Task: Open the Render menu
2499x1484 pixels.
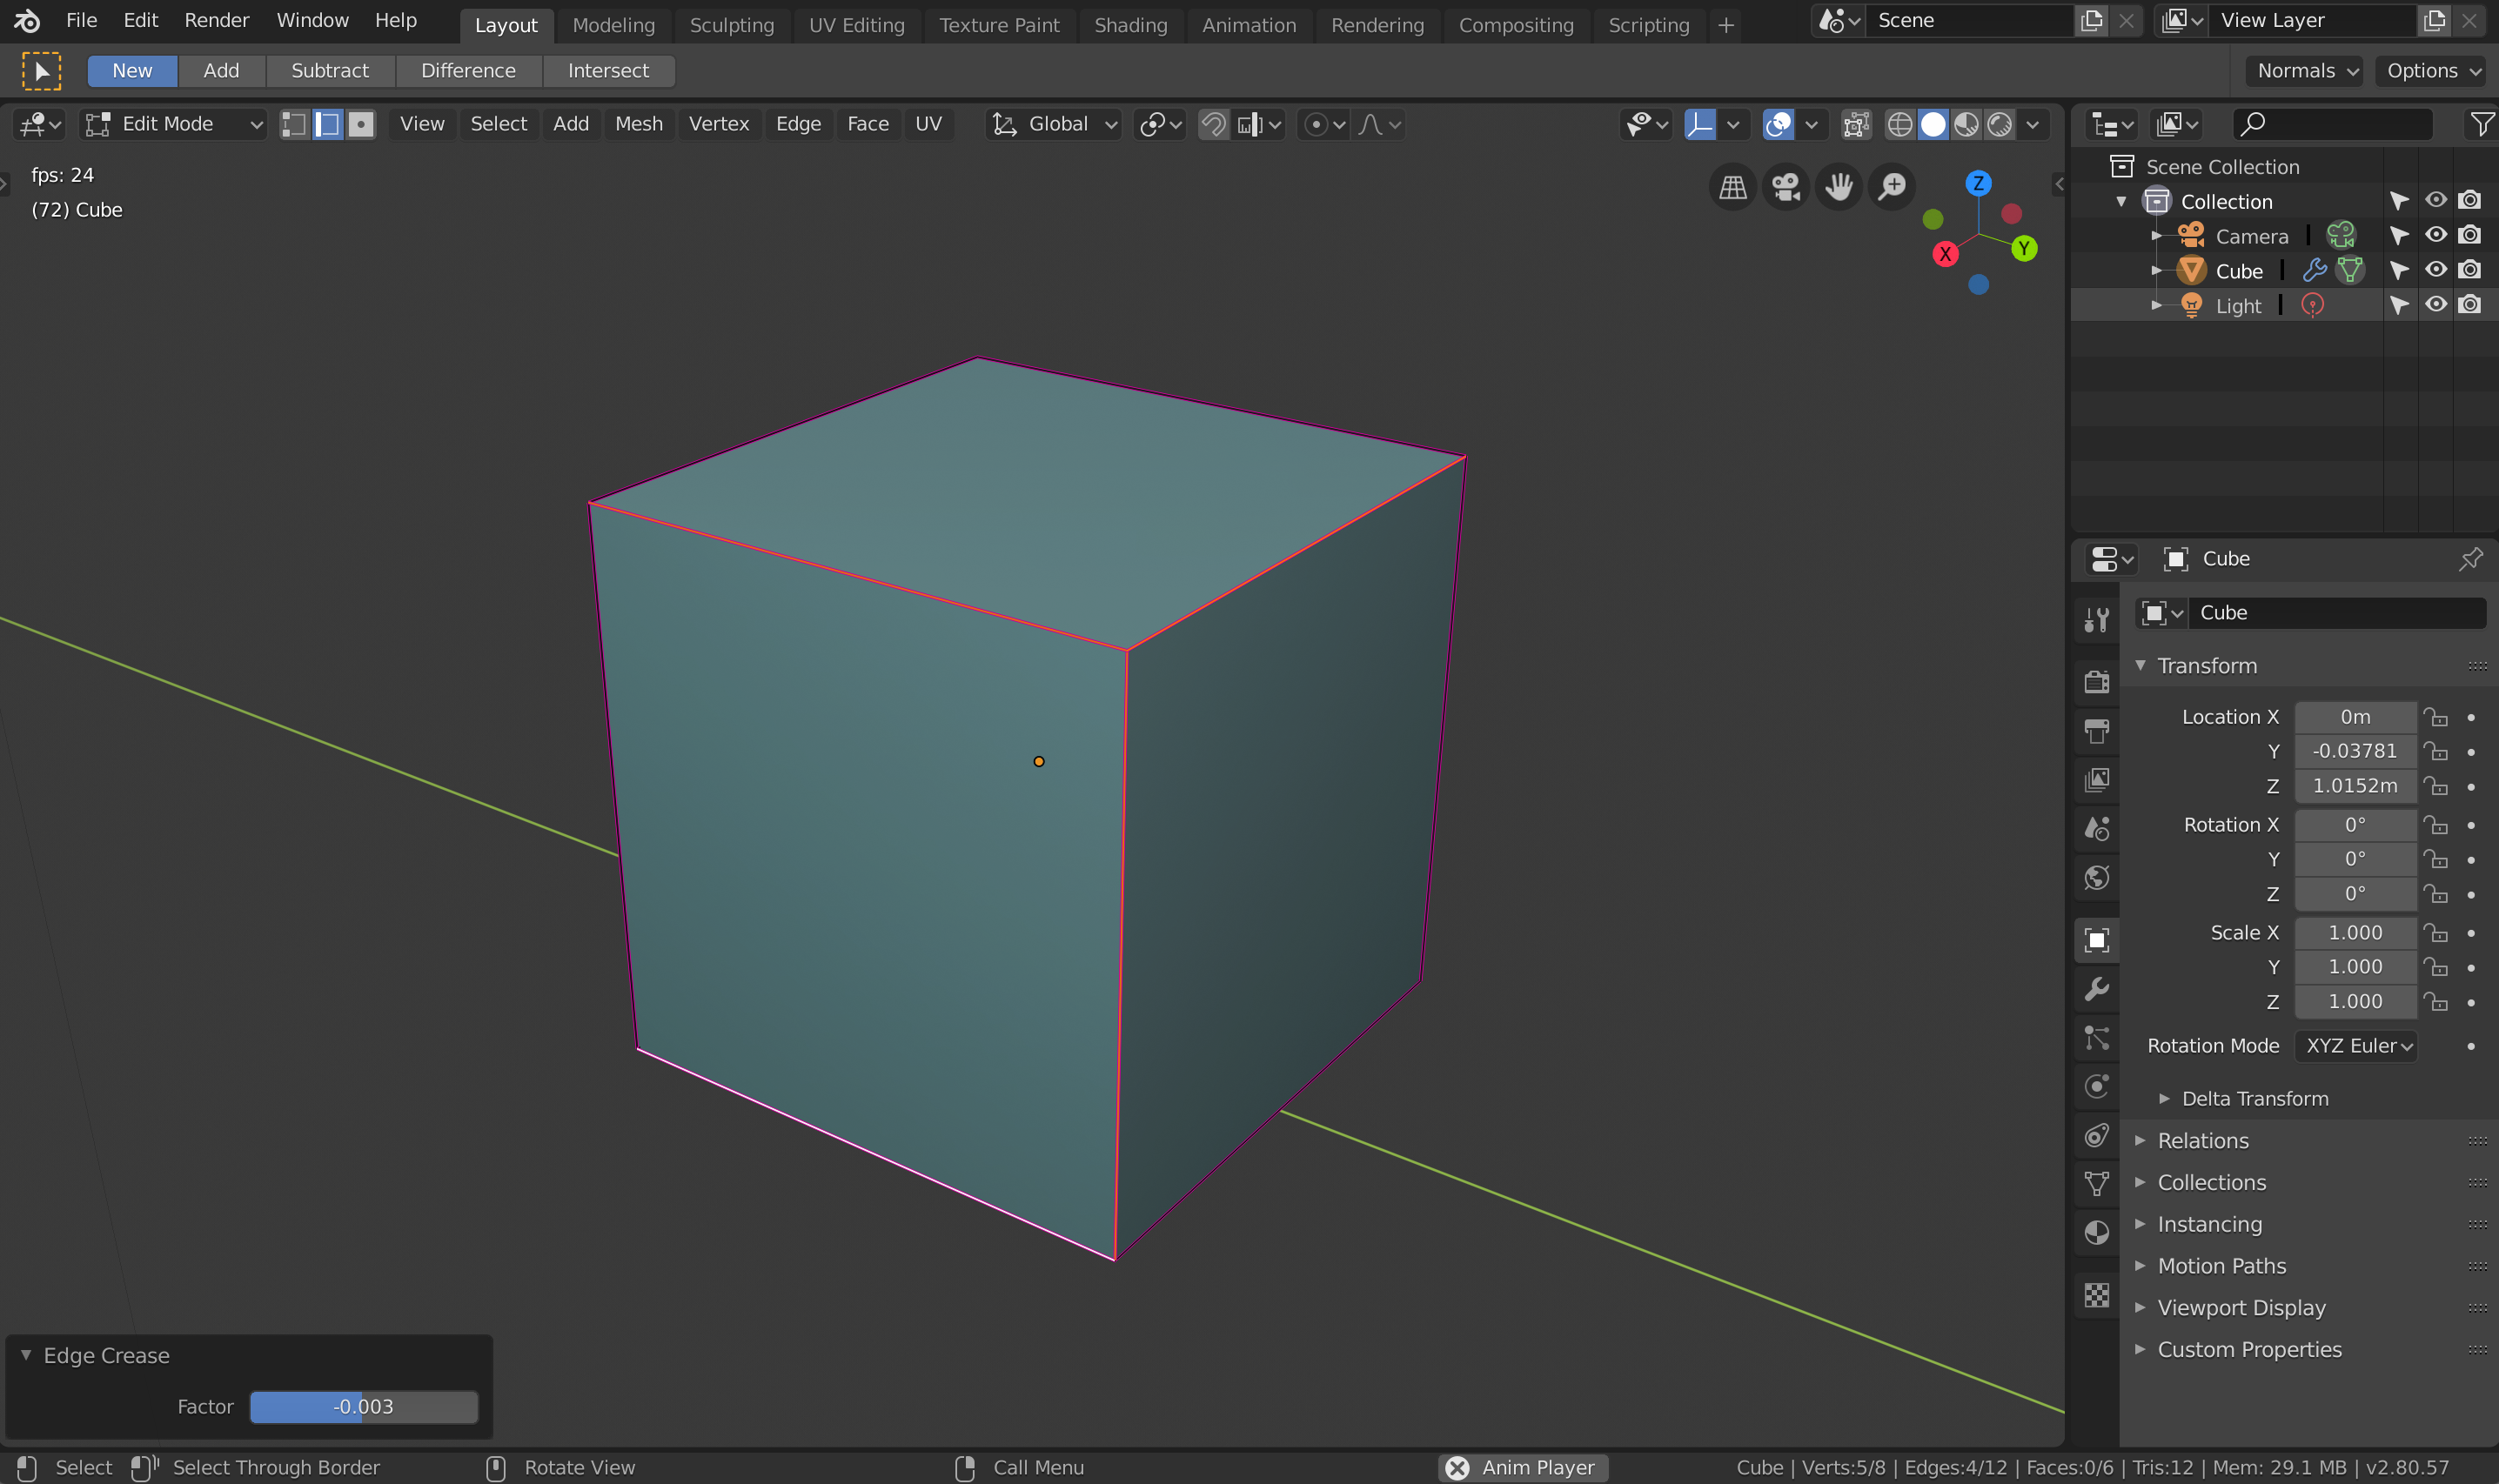Action: 216,20
